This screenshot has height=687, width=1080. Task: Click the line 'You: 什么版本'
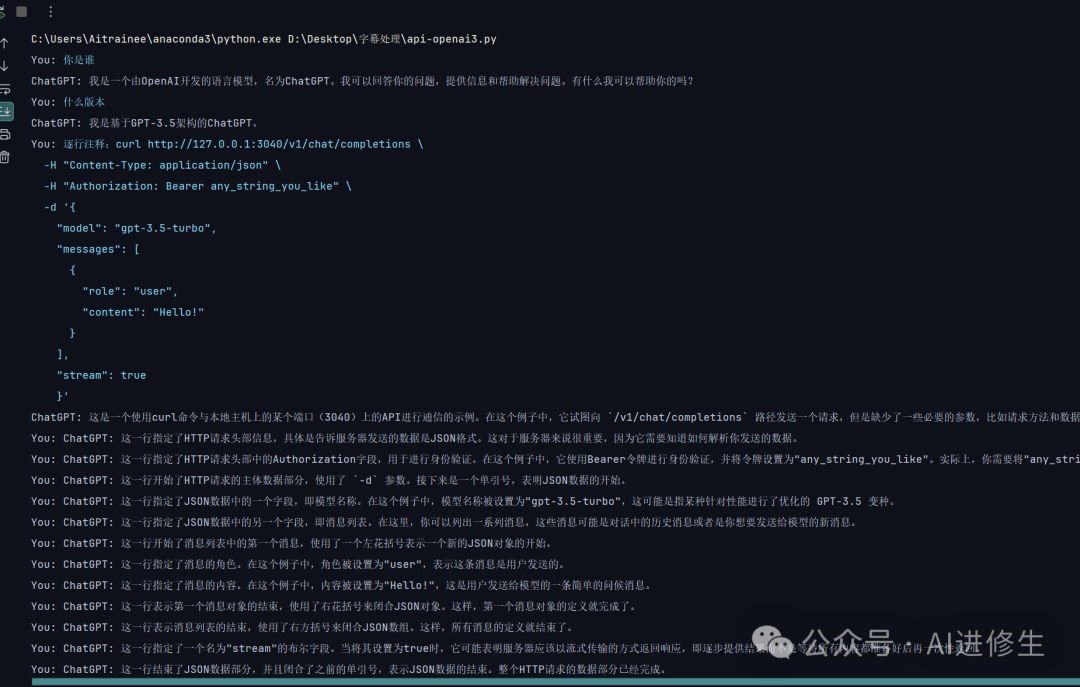click(68, 102)
